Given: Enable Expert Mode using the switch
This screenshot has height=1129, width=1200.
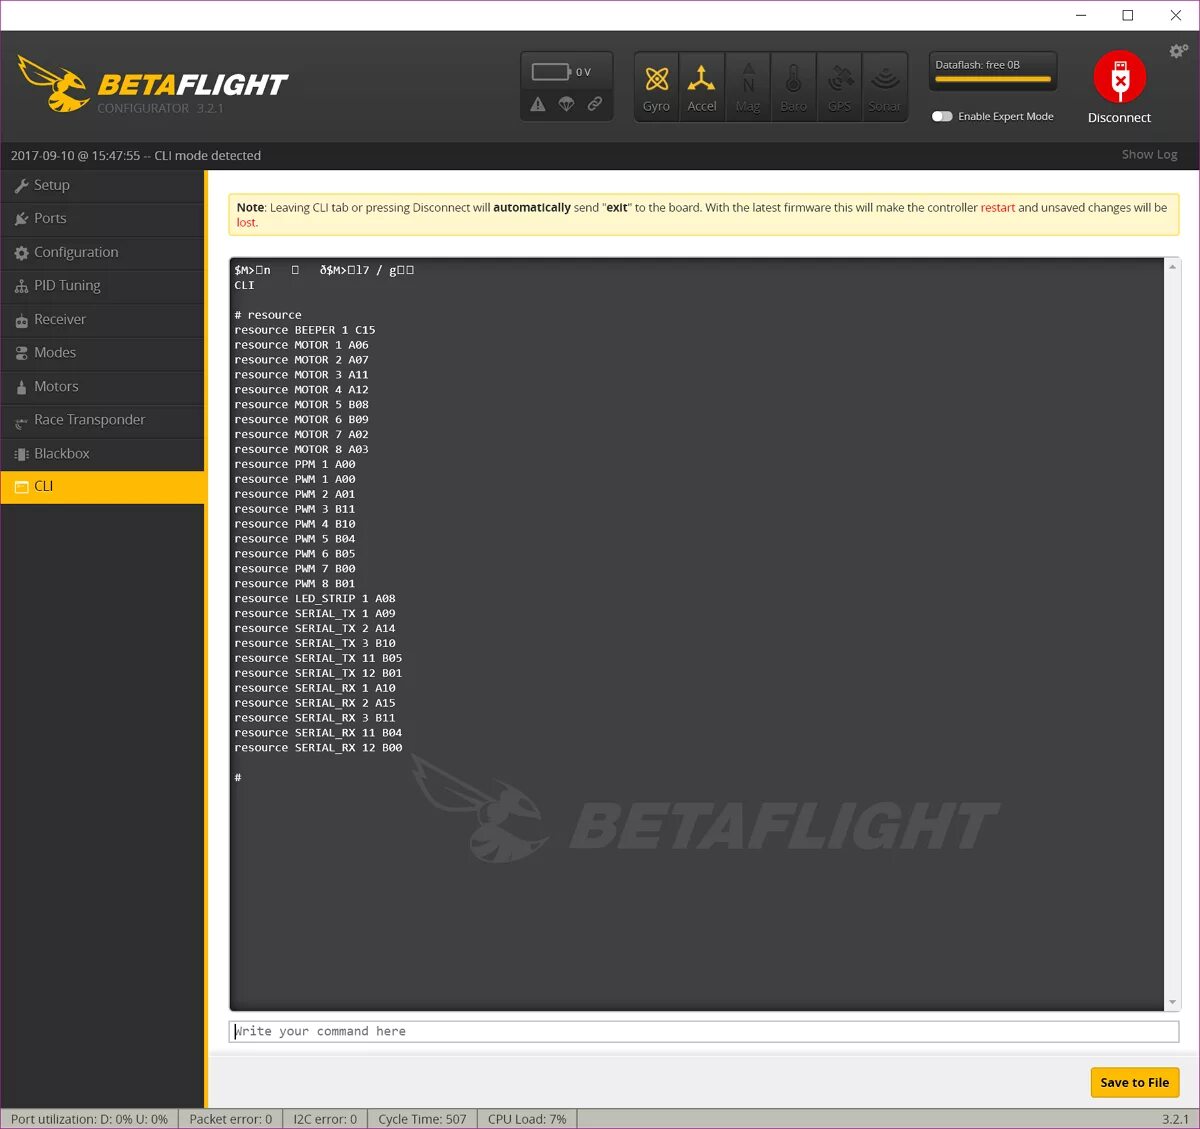Looking at the screenshot, I should 941,116.
